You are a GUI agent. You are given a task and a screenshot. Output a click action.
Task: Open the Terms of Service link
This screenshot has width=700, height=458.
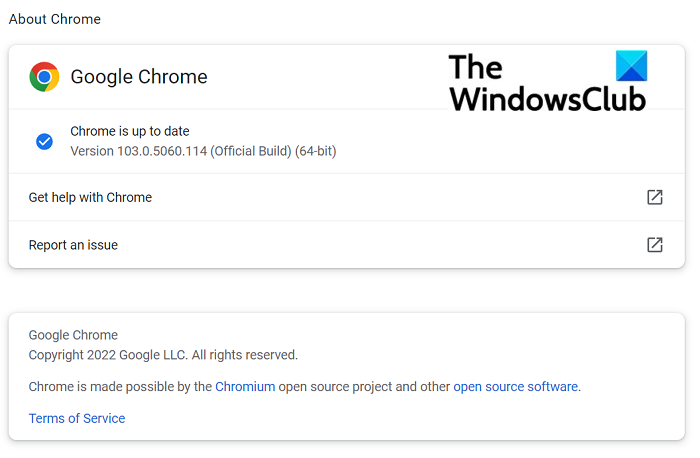pos(77,418)
